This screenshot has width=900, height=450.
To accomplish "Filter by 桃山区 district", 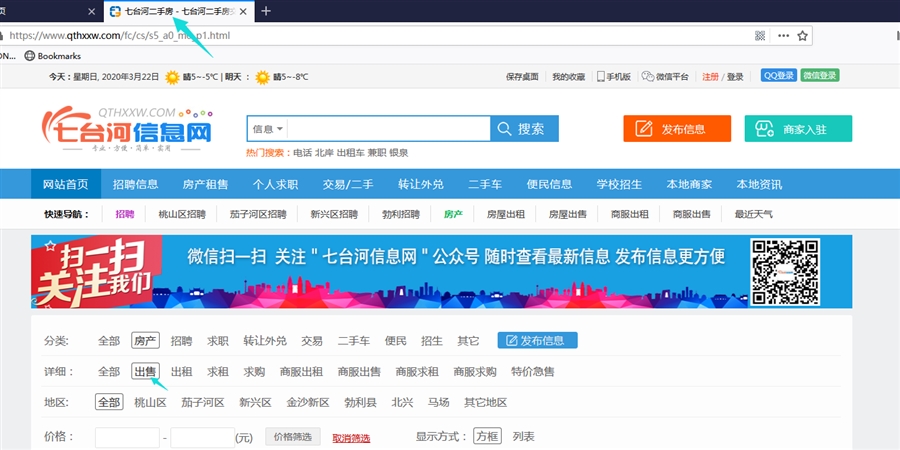I will (x=150, y=403).
